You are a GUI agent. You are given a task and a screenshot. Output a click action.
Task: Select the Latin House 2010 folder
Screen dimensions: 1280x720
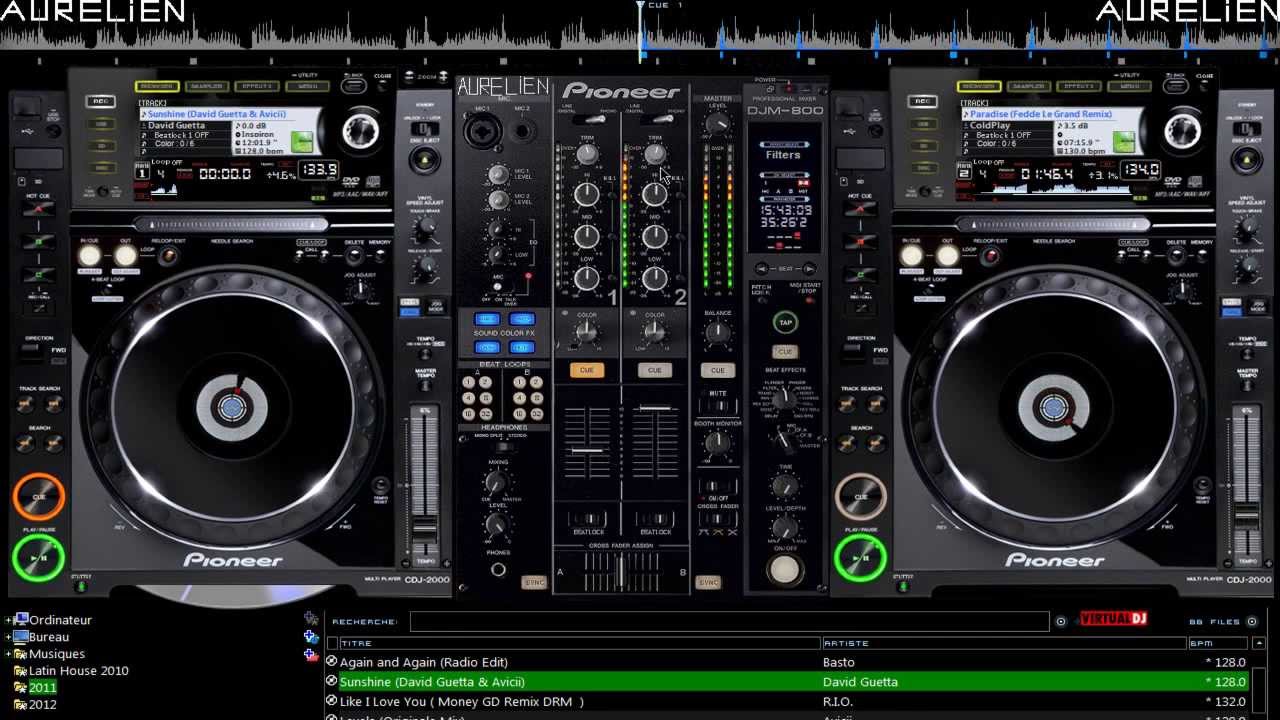(x=79, y=671)
